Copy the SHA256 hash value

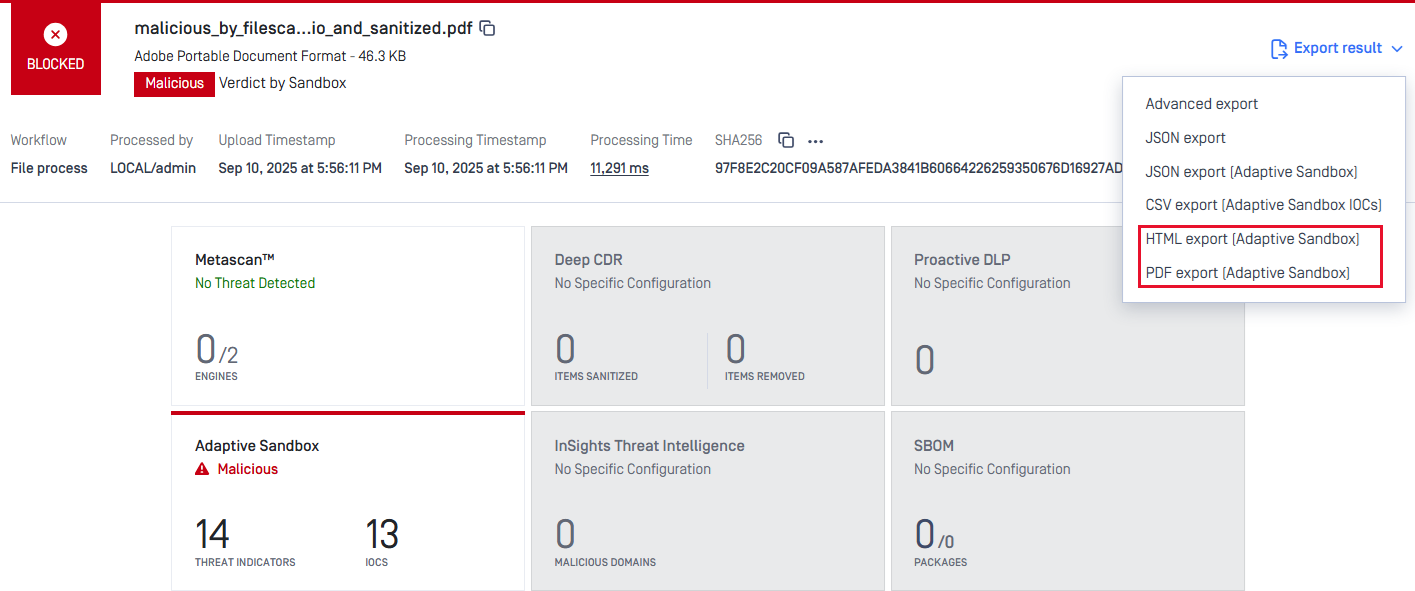click(x=786, y=141)
